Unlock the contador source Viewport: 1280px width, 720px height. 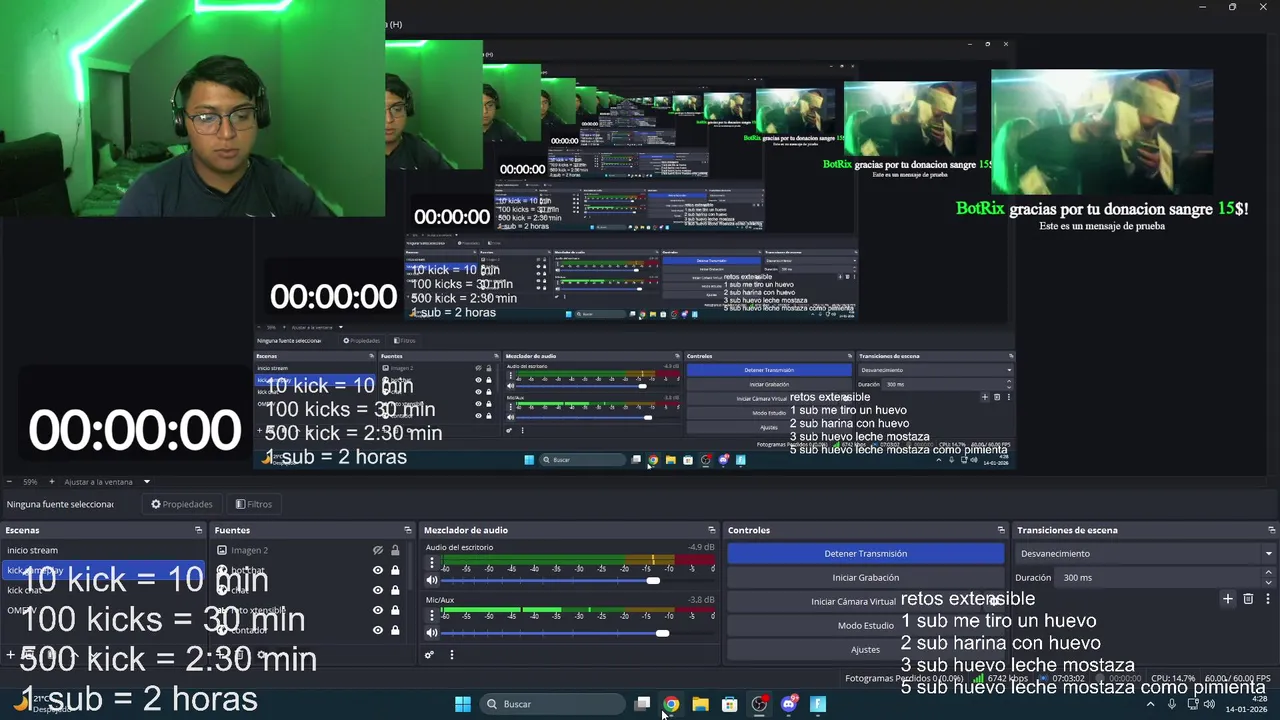click(395, 630)
